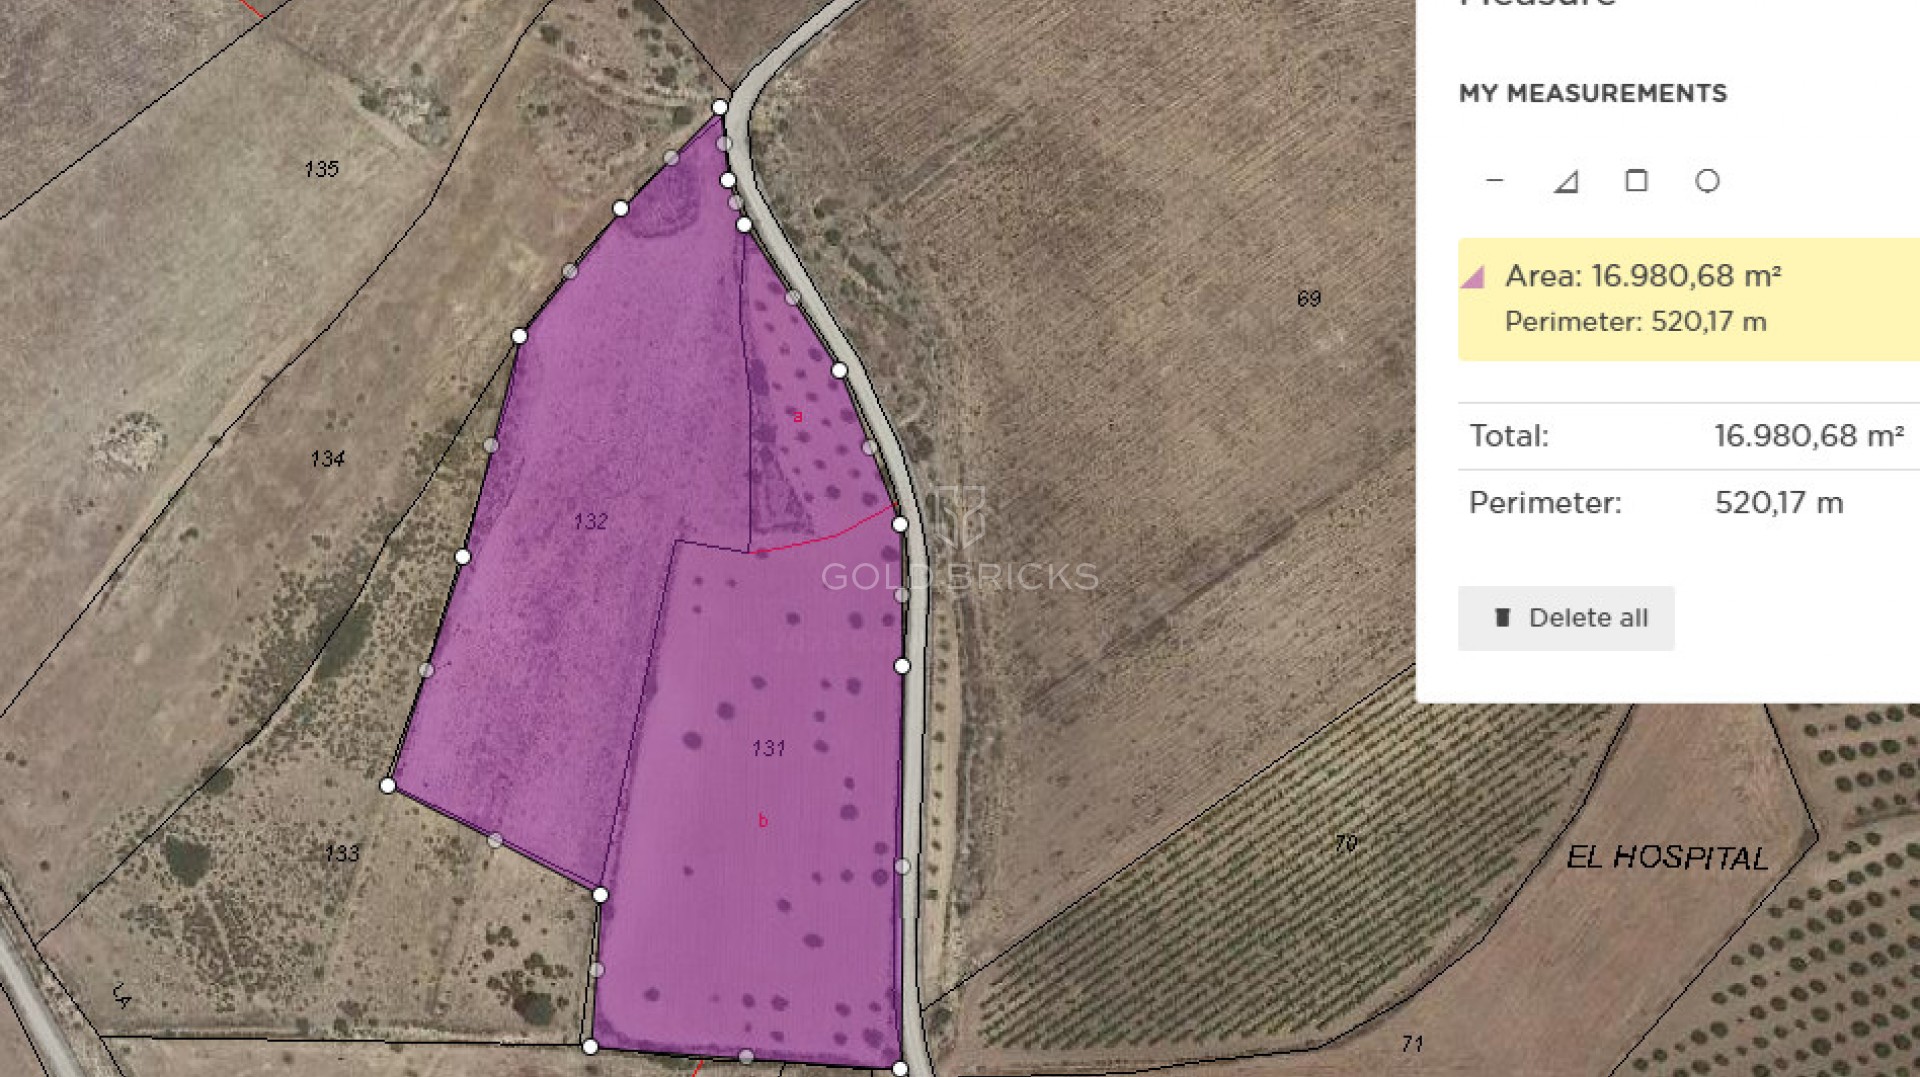Select the line measurement tool
The image size is (1920, 1077).
pos(1494,181)
